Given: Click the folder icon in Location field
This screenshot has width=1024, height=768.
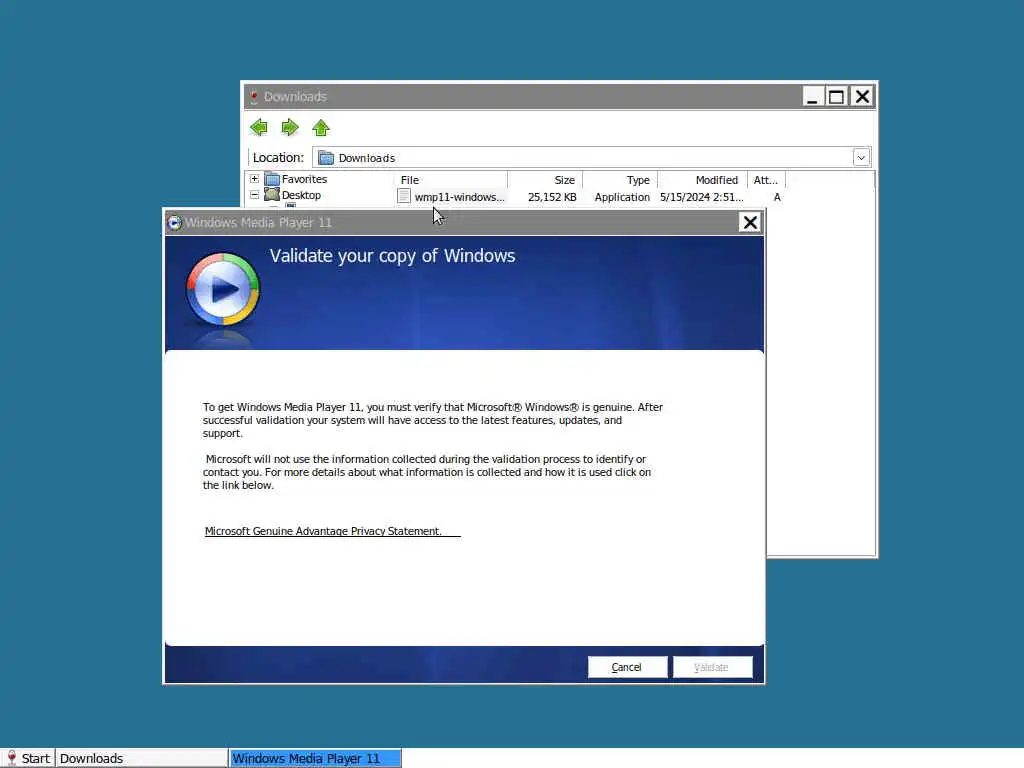Looking at the screenshot, I should [326, 157].
